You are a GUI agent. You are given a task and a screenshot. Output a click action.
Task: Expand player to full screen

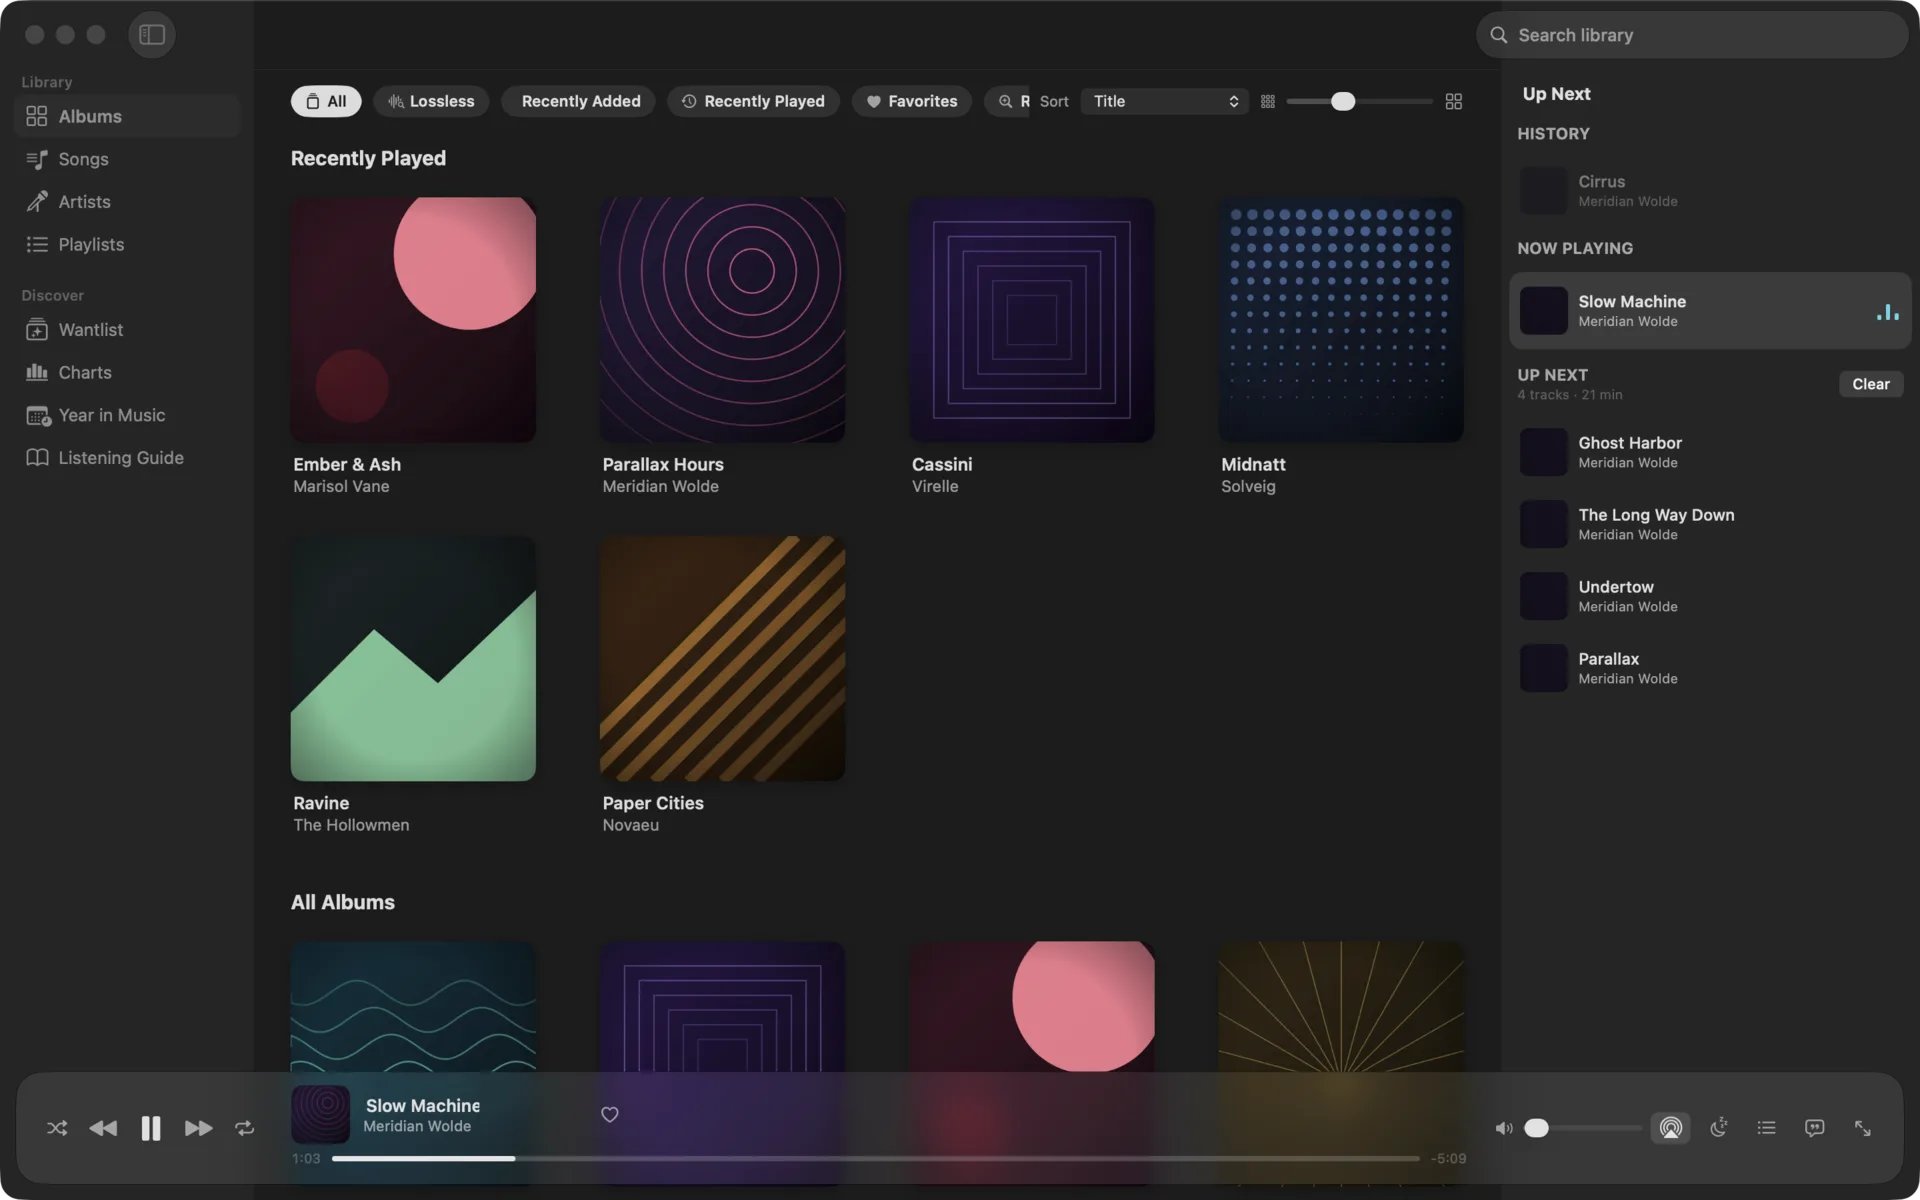pyautogui.click(x=1862, y=1128)
